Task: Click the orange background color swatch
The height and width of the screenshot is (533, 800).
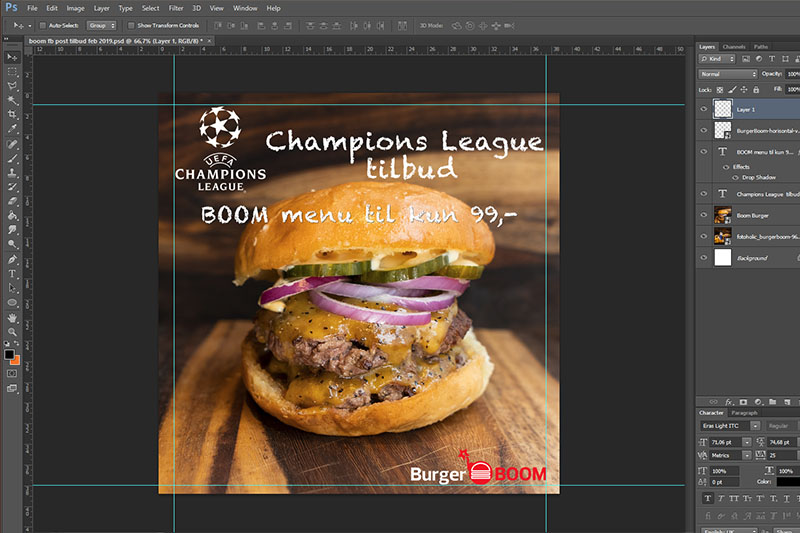Action: (x=16, y=361)
